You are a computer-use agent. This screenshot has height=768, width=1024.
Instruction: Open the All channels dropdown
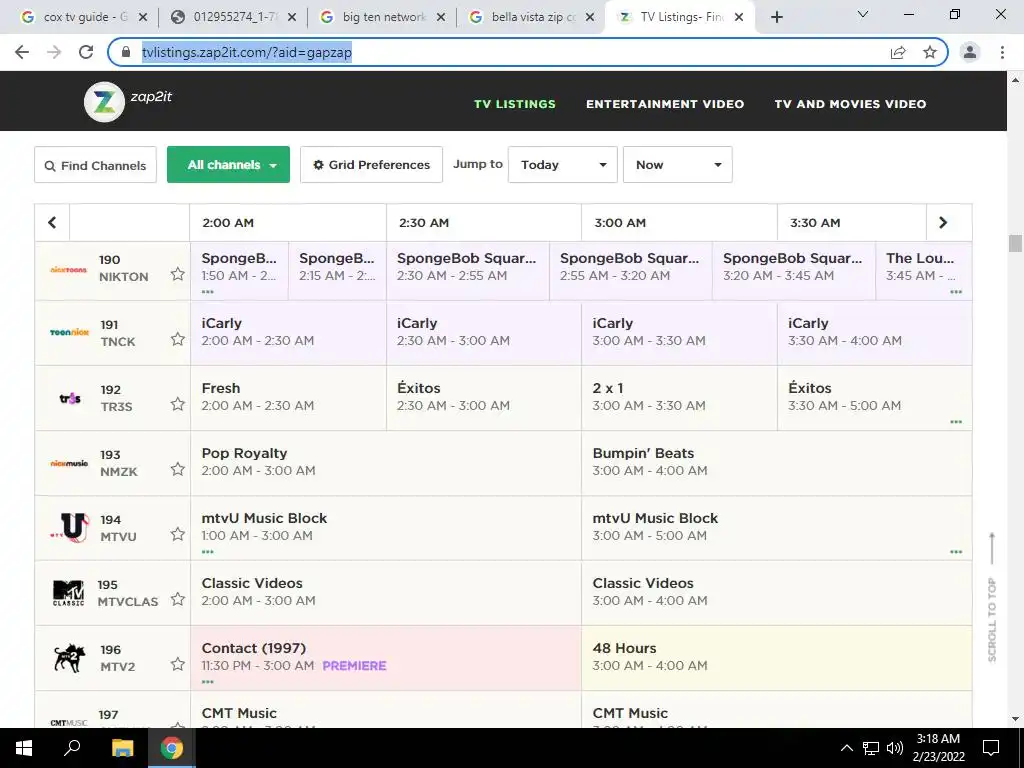[229, 165]
